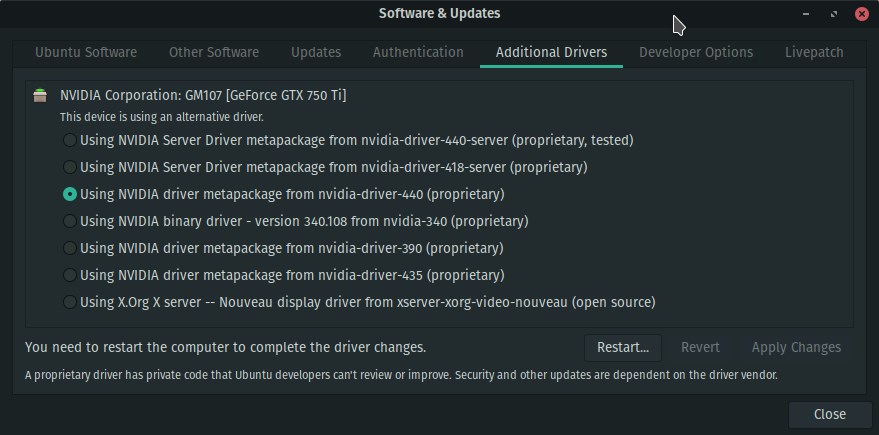
Task: Open the Ubuntu Software tab
Action: [x=86, y=53]
